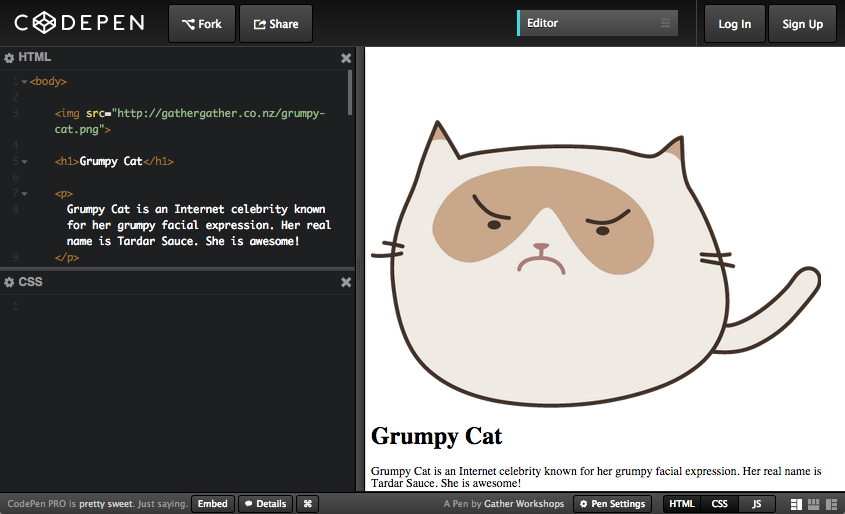Click the grumpy cat preview image

595,263
